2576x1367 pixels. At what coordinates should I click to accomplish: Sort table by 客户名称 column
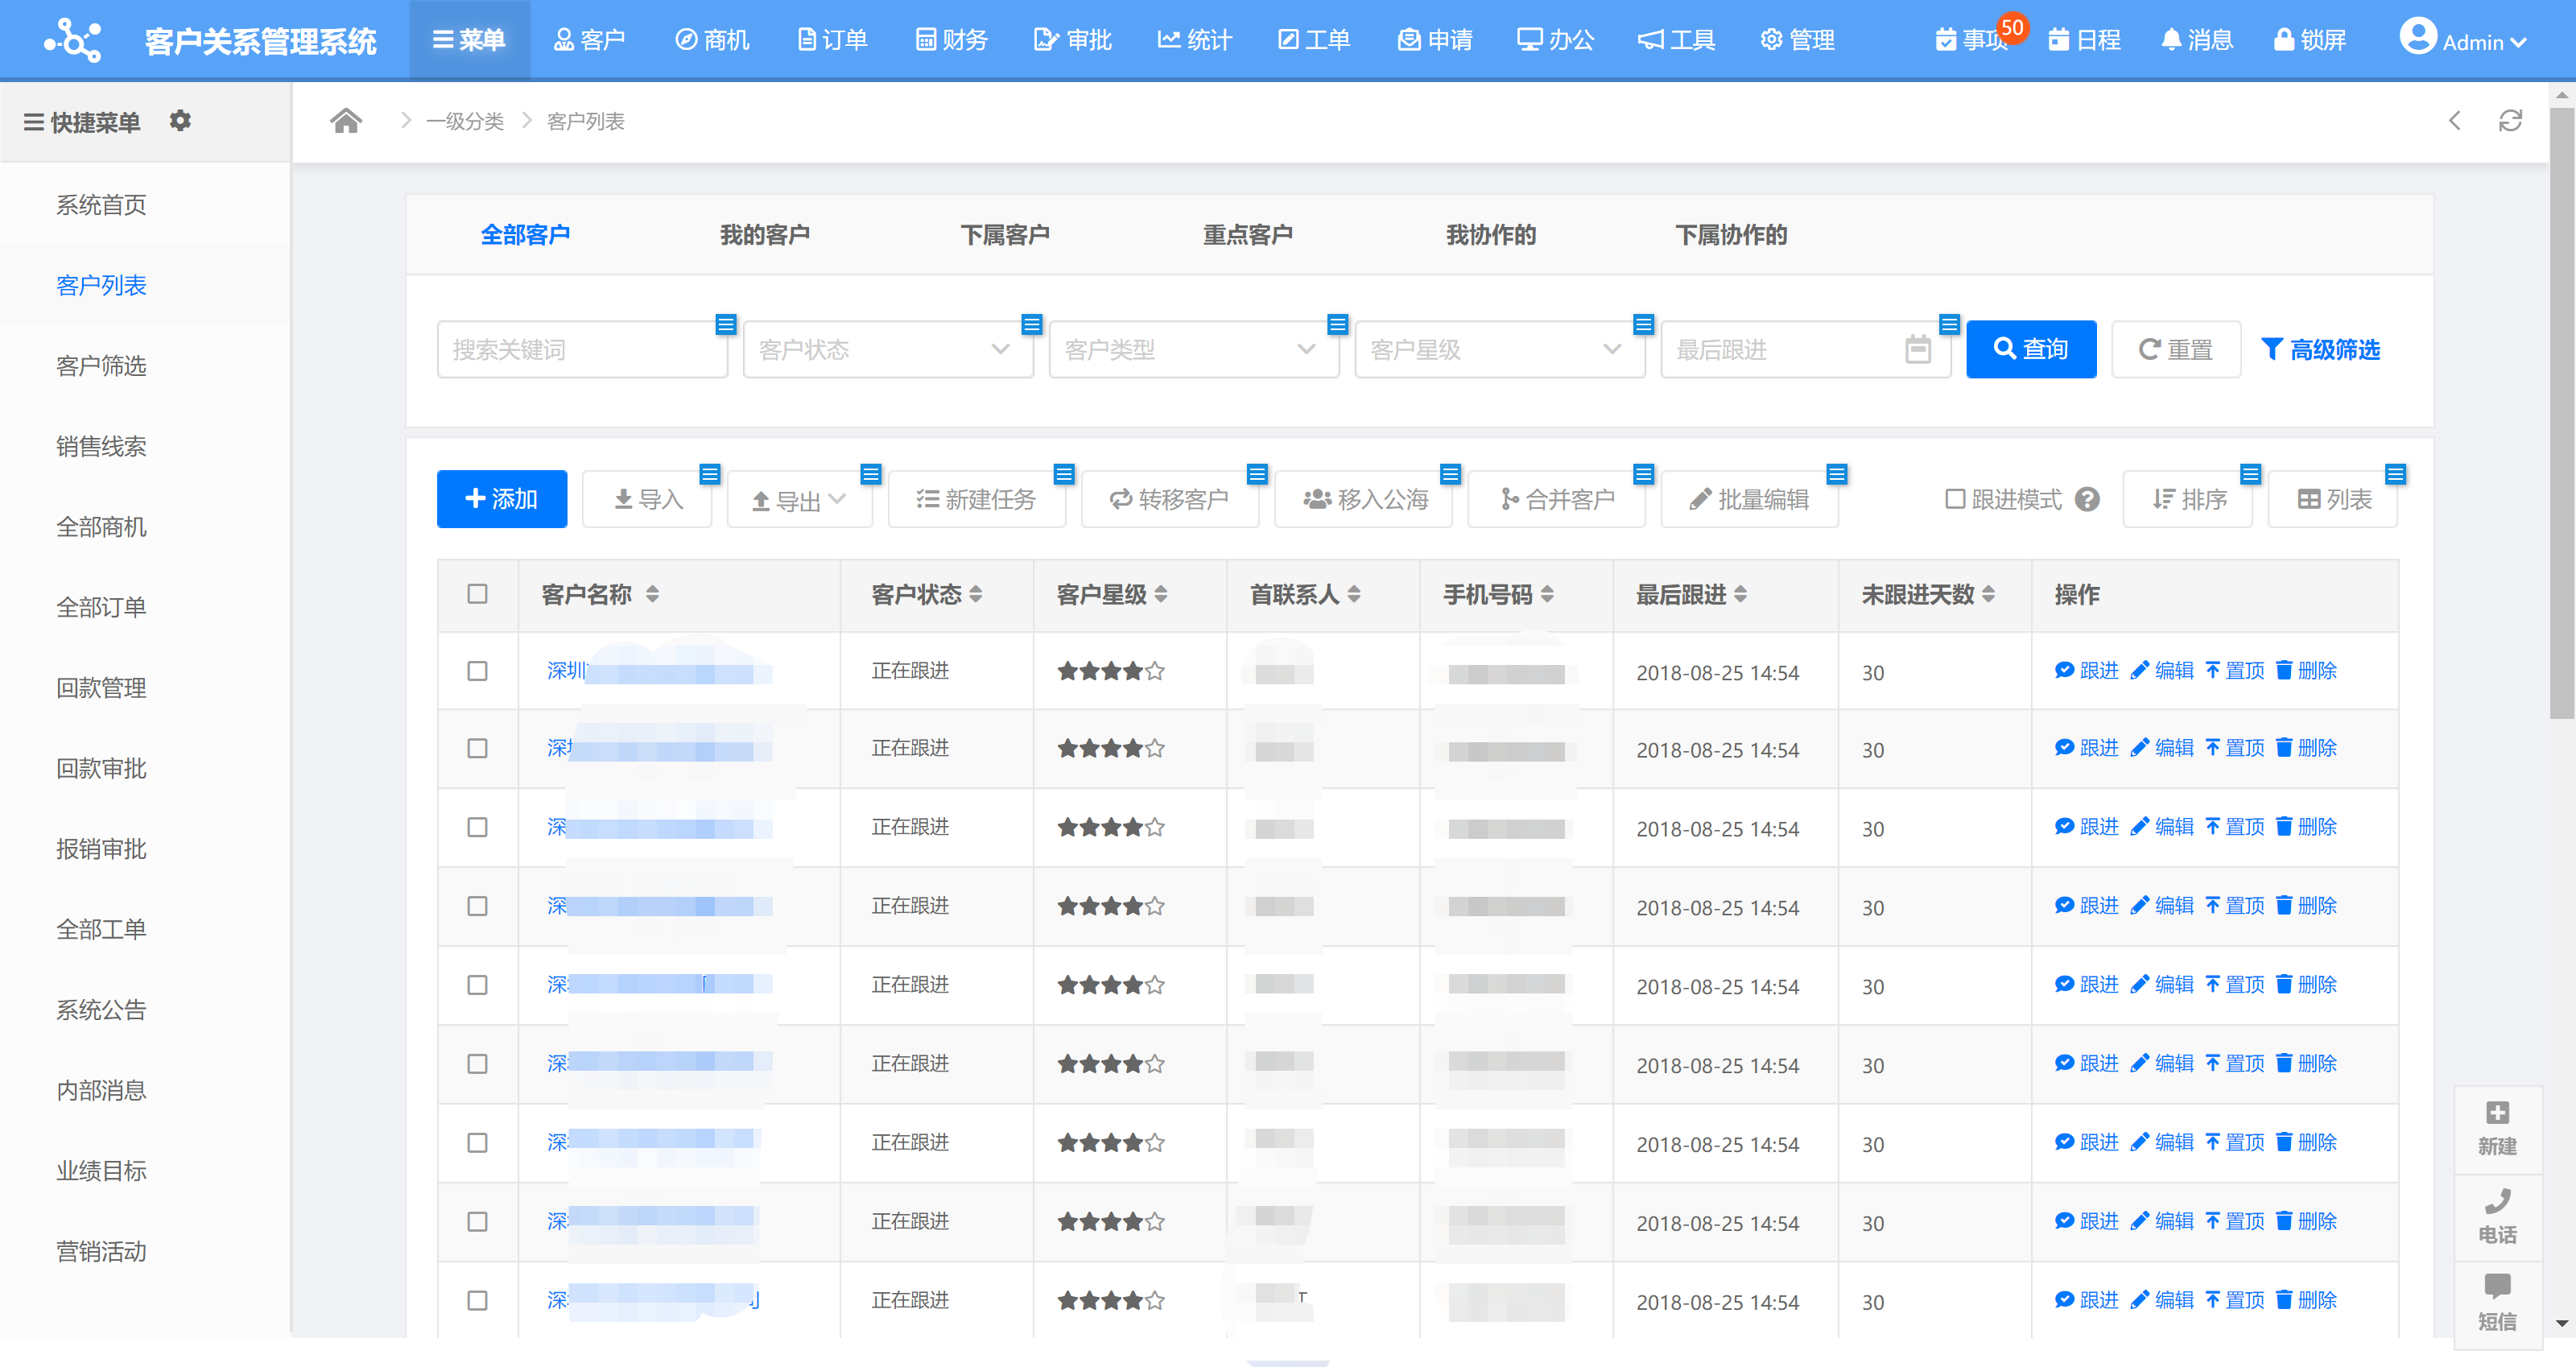point(654,594)
